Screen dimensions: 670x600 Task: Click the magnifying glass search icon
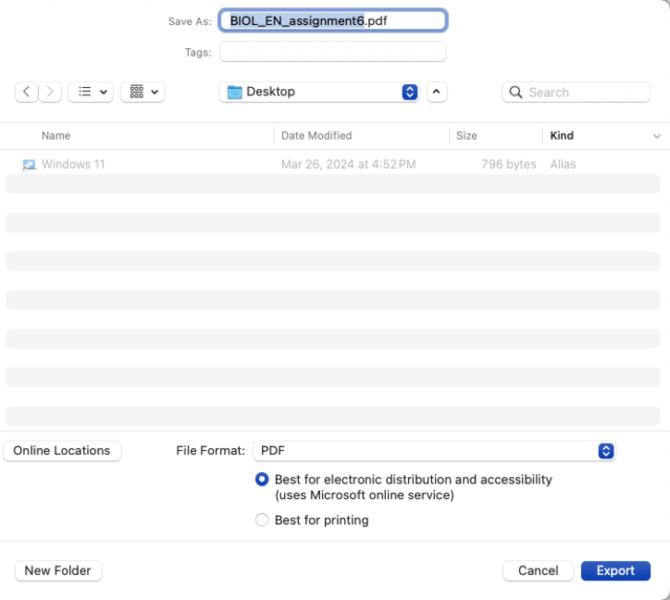(x=516, y=92)
